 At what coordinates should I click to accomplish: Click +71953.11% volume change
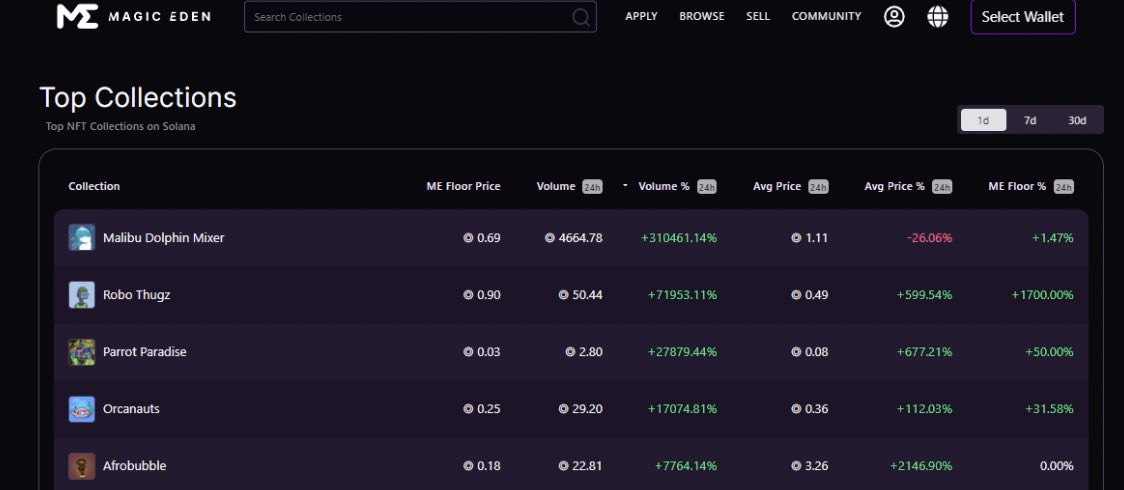(x=682, y=295)
